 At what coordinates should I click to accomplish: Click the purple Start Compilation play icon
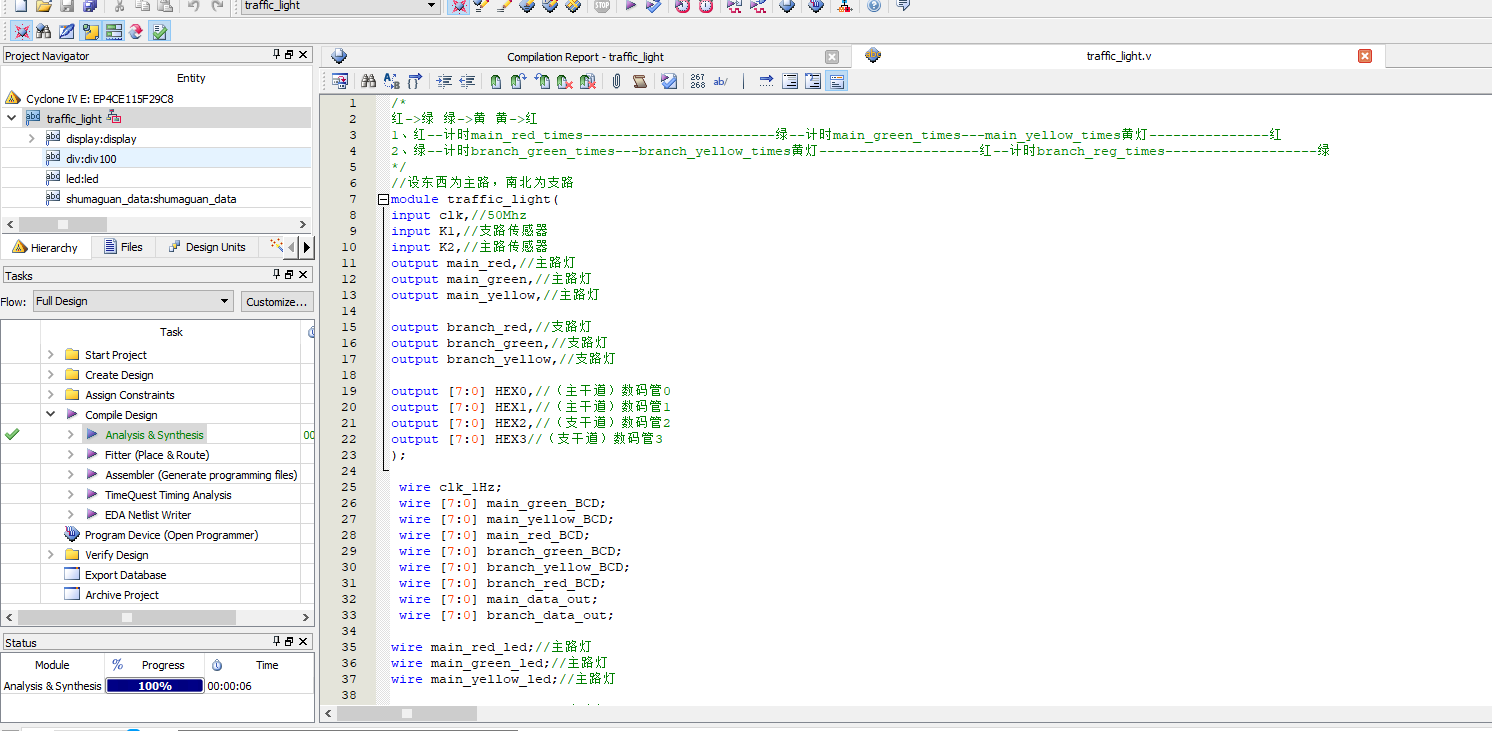pos(631,6)
